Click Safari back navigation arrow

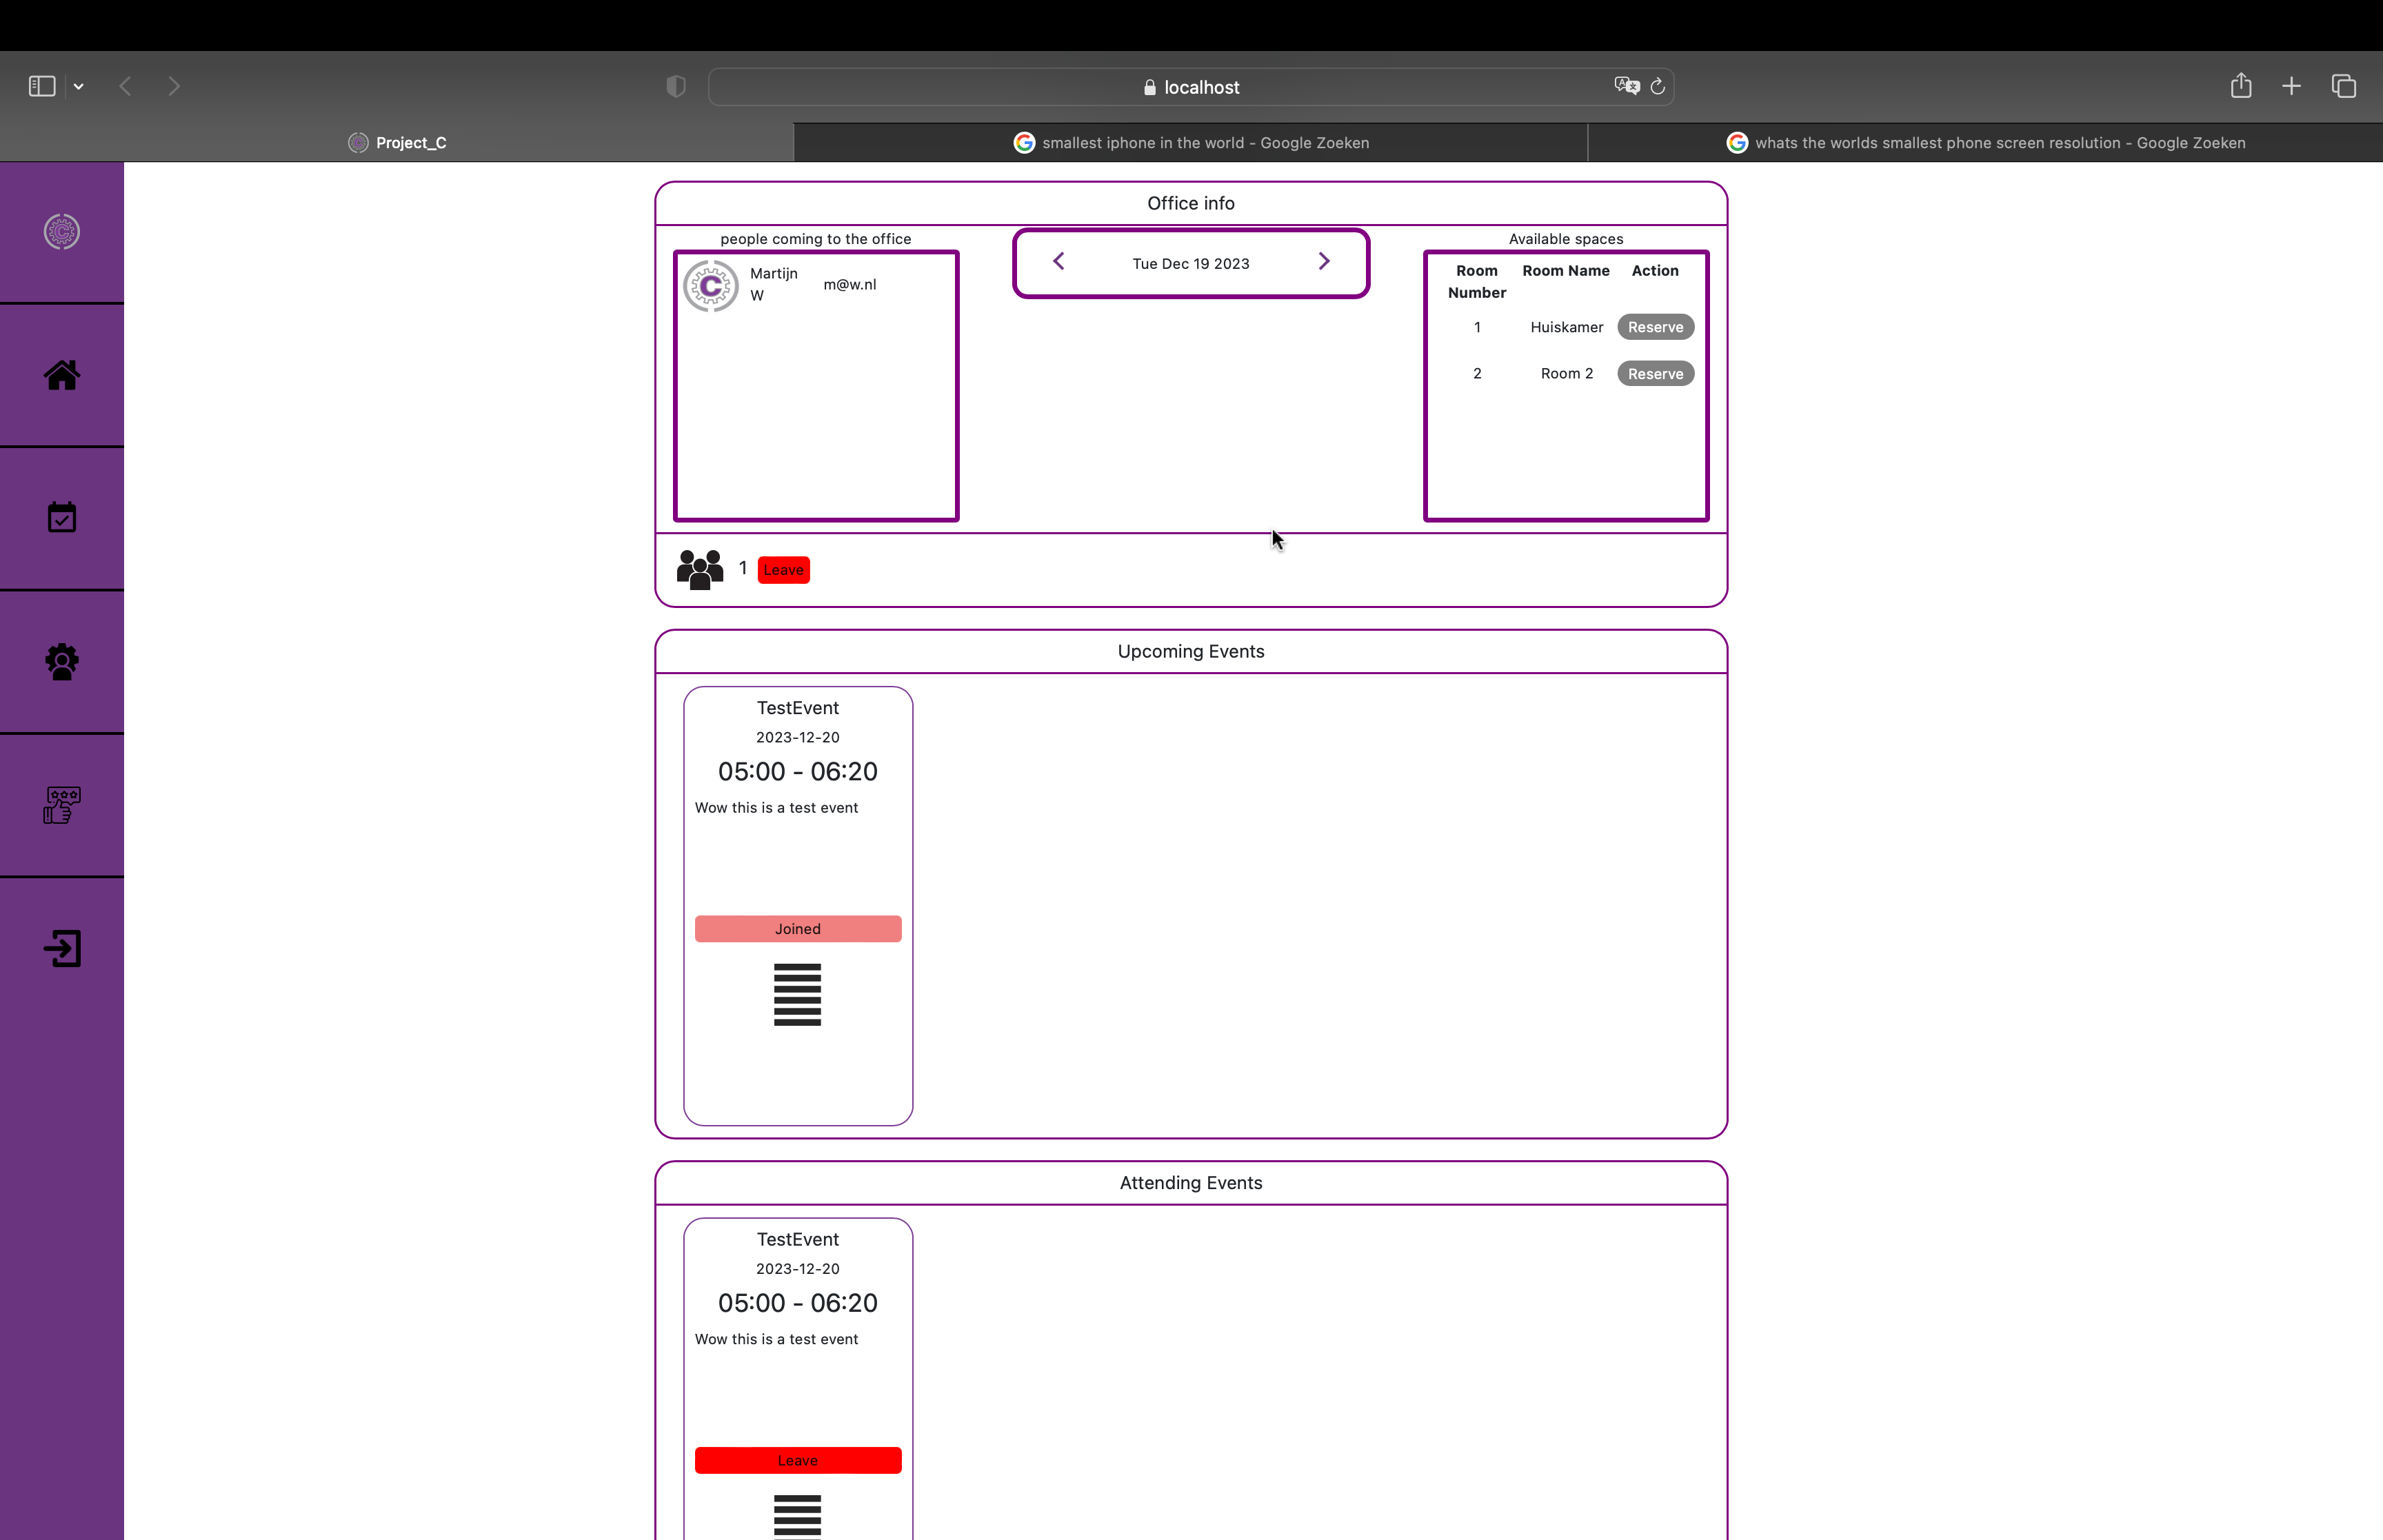pyautogui.click(x=125, y=87)
